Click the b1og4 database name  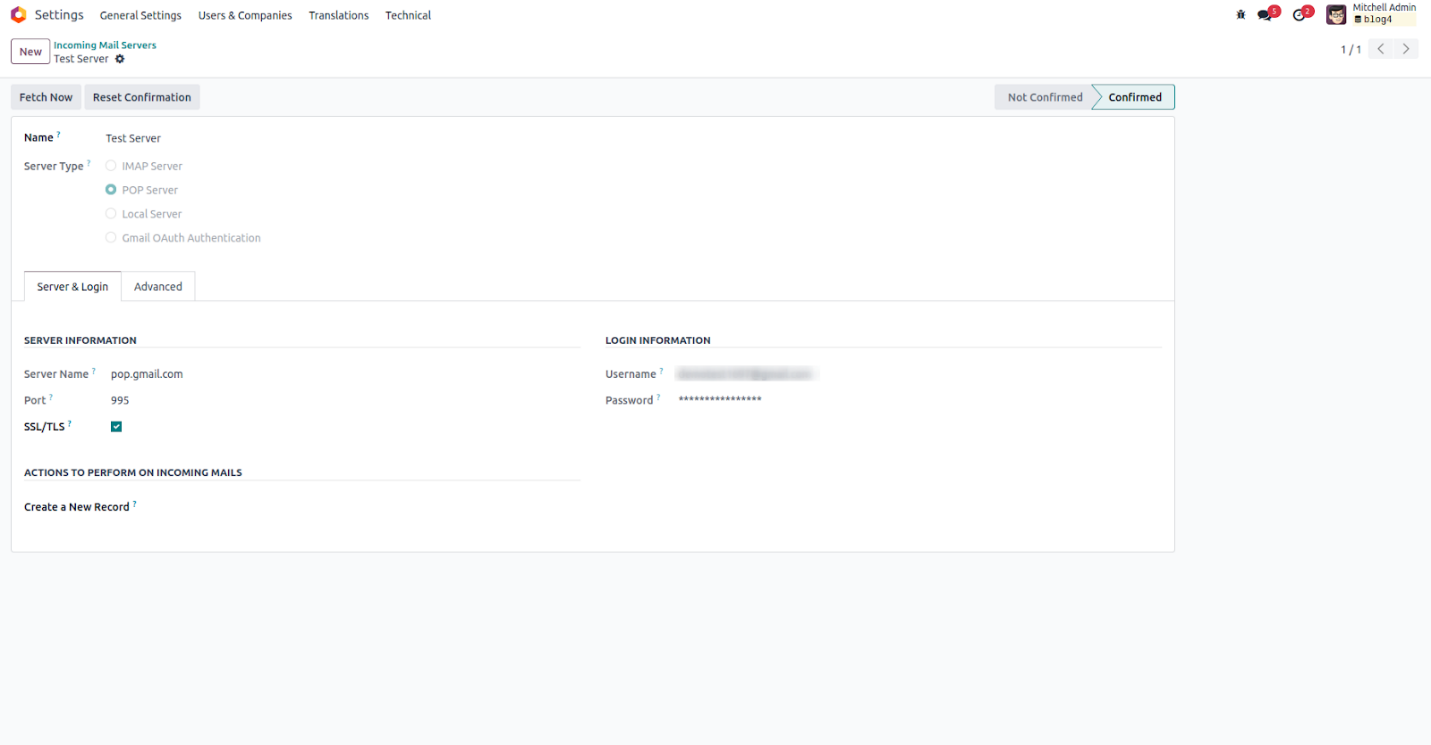pos(1377,20)
